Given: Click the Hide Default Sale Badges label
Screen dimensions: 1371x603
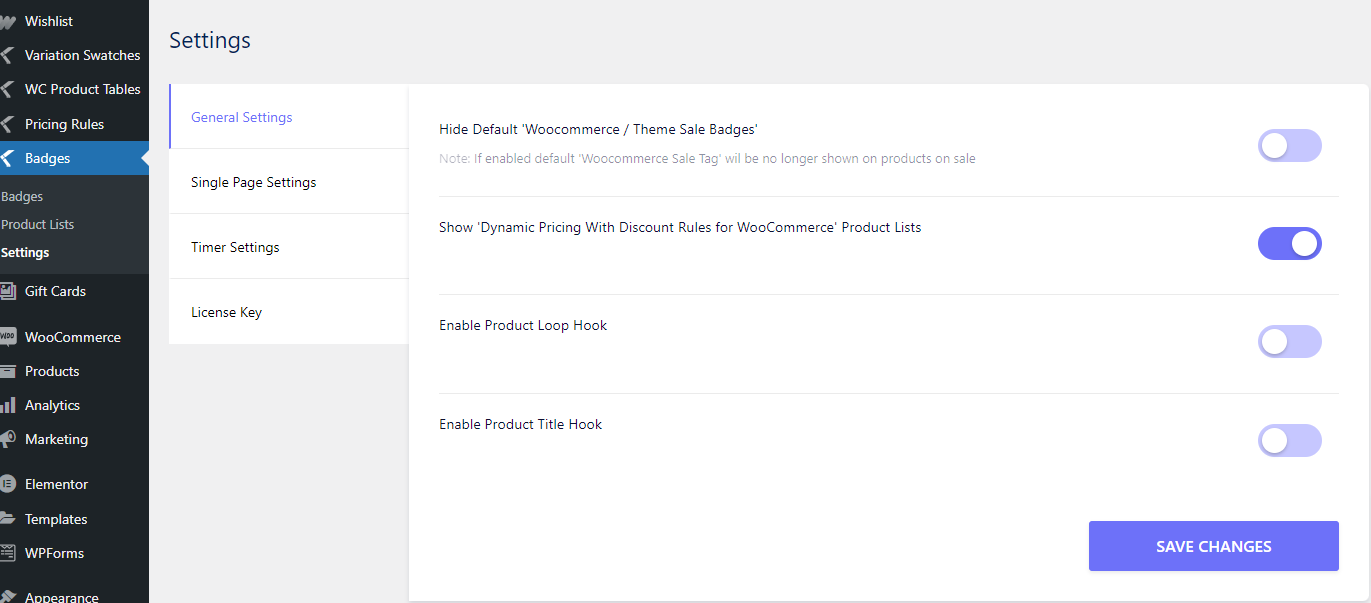Looking at the screenshot, I should click(599, 129).
